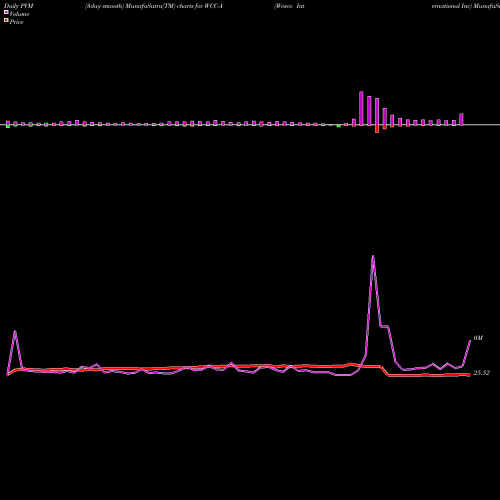500x500 pixels.
Task: Click the Volume legend color swatch
Action: [6, 12]
